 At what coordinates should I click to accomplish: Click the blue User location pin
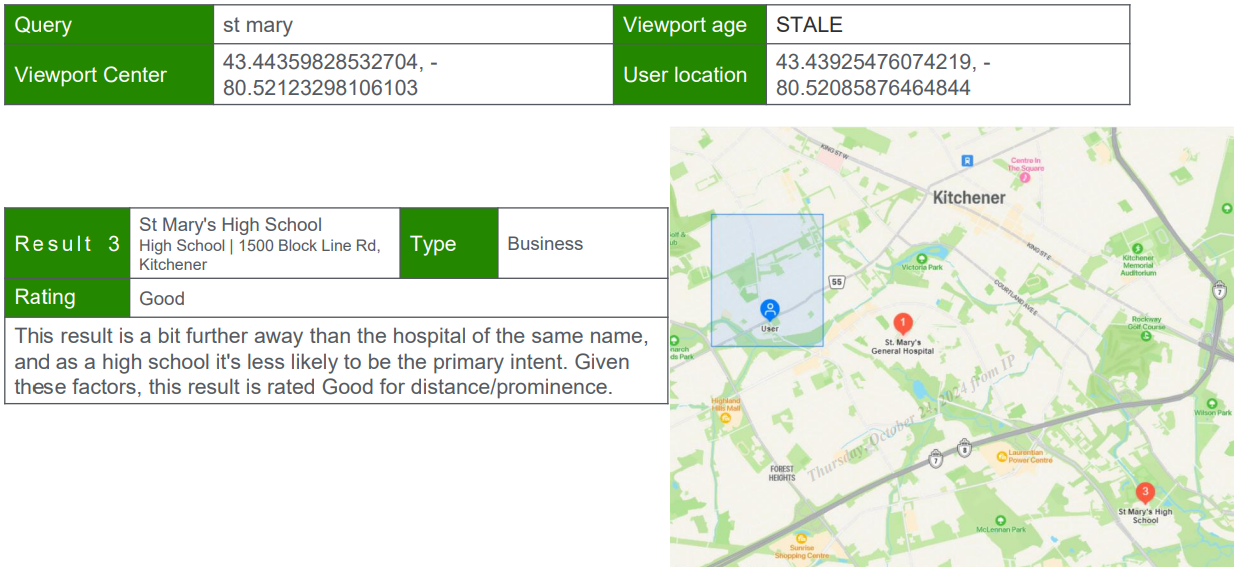point(769,310)
